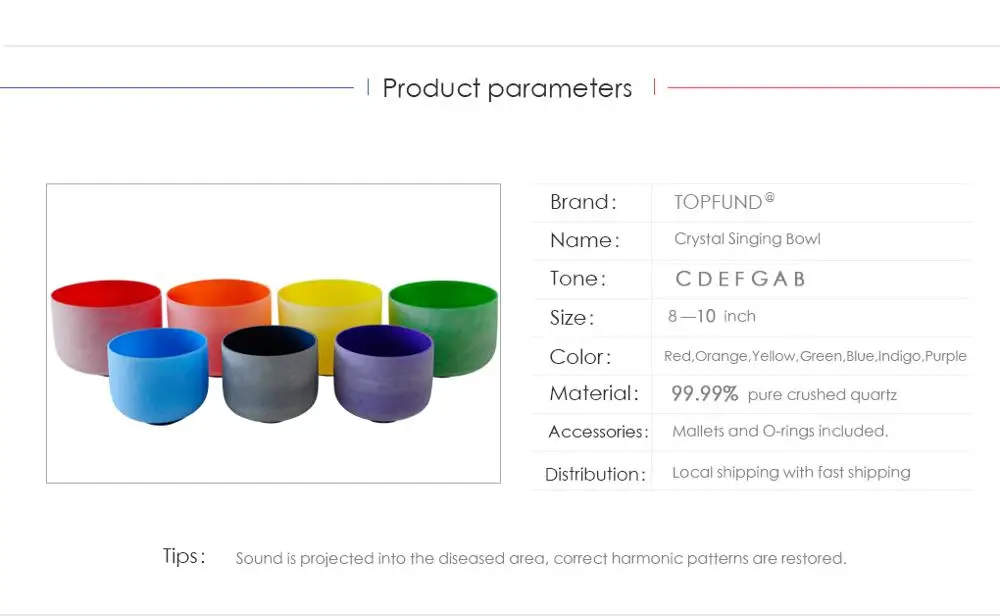Screen dimensions: 1000x616
Task: Click the 99.99% material percentage
Action: pos(704,393)
